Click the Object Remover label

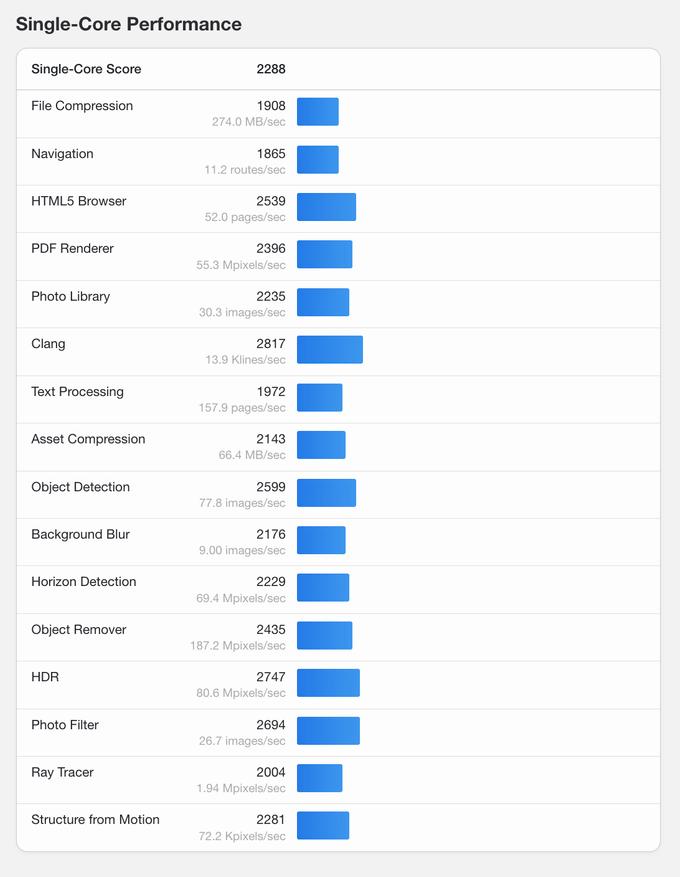click(79, 629)
